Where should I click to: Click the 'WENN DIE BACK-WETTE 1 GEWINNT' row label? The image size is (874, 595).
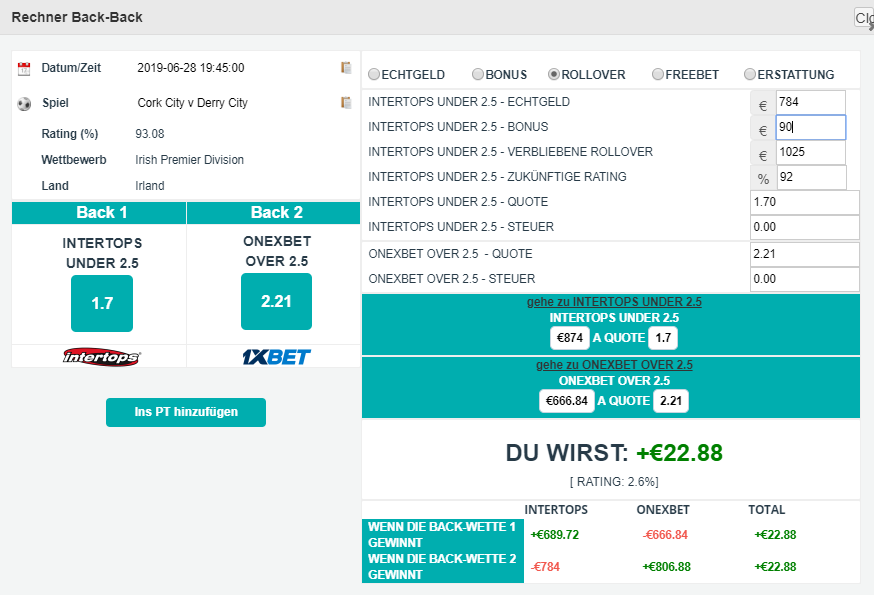[x=443, y=535]
